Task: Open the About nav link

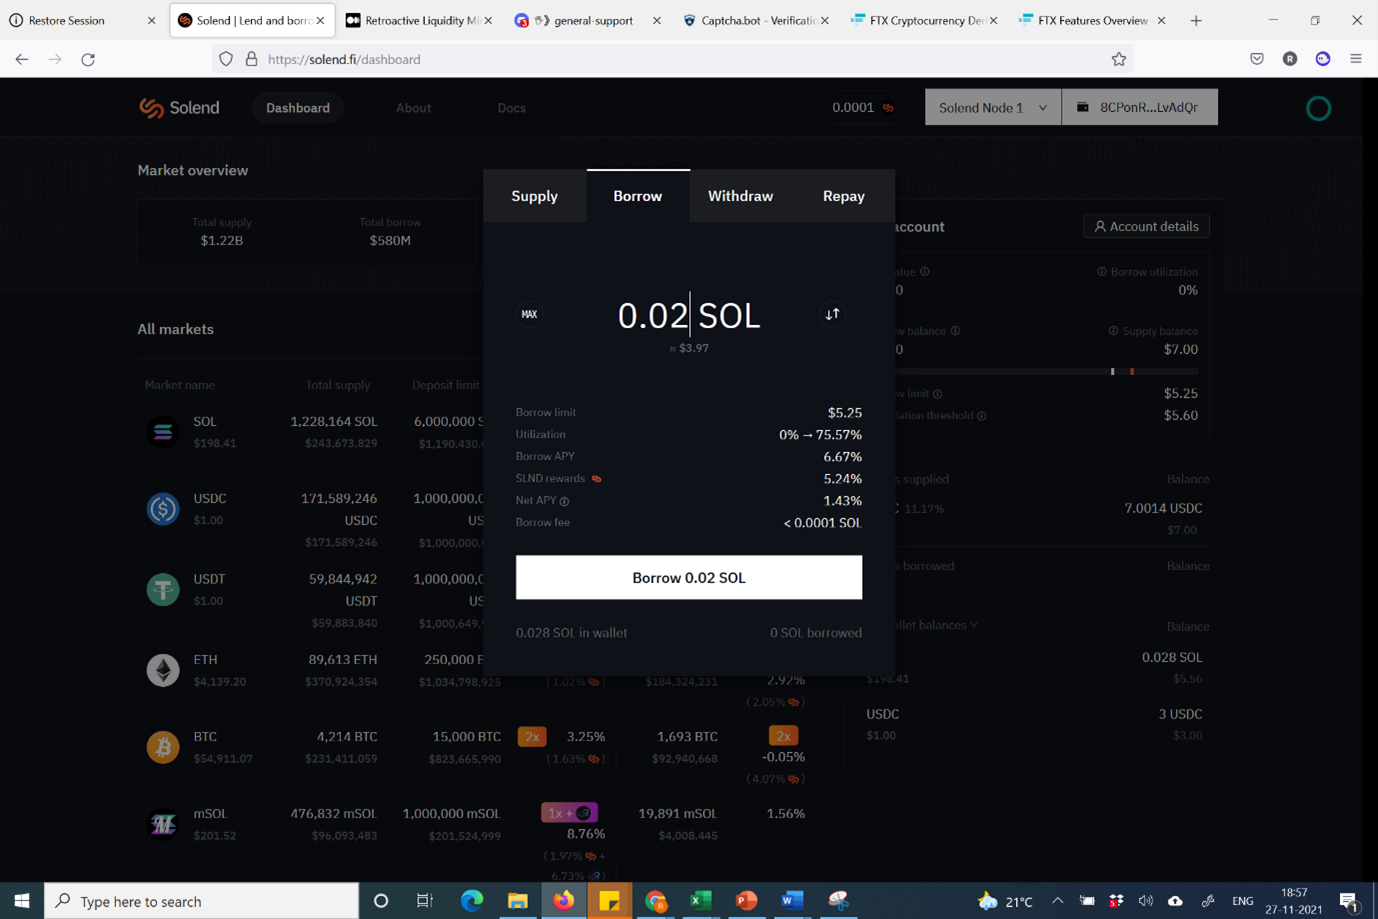Action: tap(414, 108)
